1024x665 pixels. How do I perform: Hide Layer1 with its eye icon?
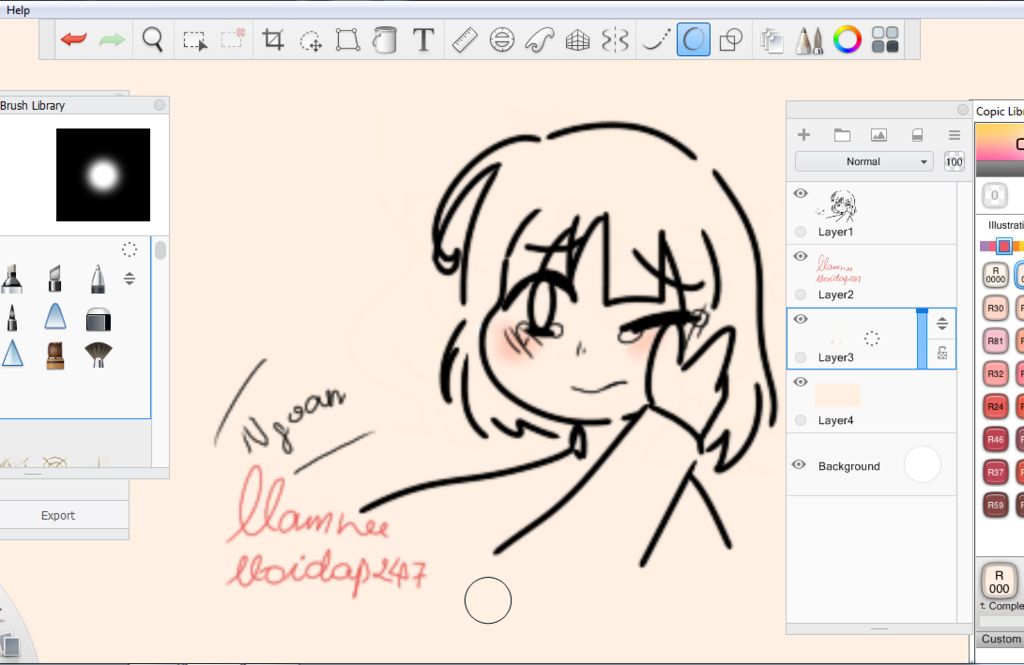pyautogui.click(x=801, y=193)
